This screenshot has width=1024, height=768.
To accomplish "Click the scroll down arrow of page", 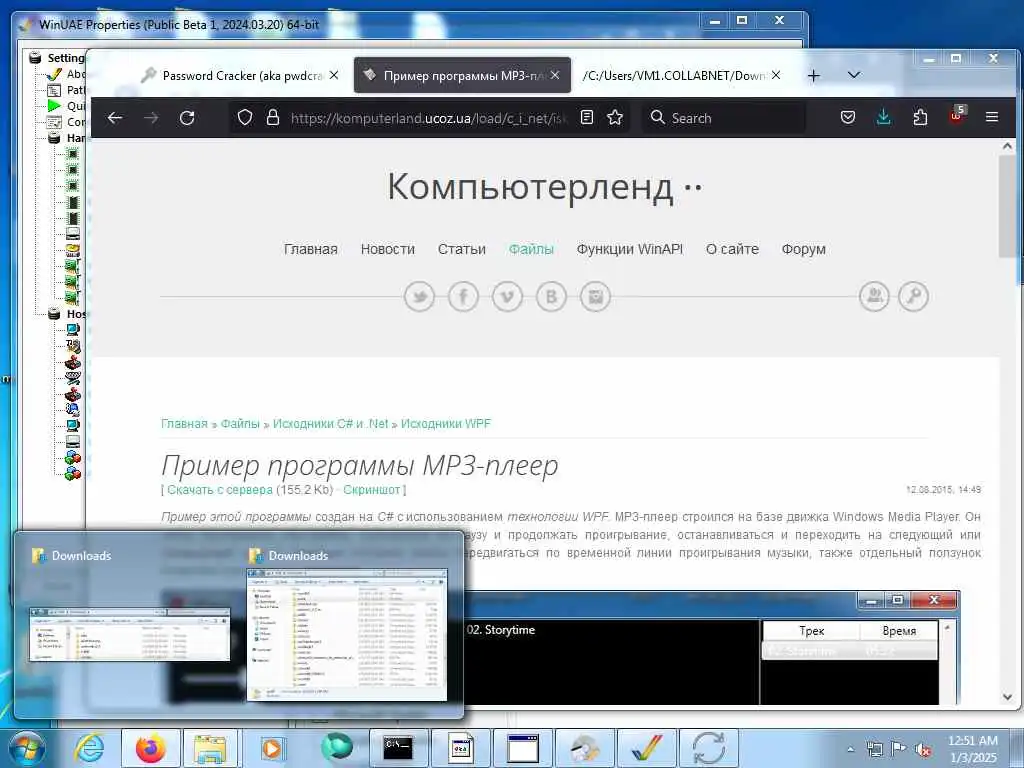I will coord(1007,697).
